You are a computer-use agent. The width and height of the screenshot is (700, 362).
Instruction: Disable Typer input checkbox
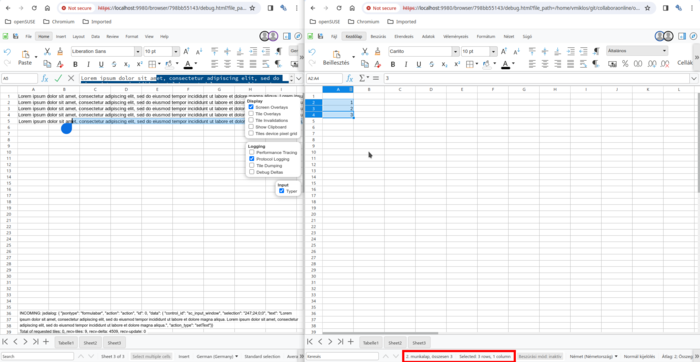tap(281, 191)
